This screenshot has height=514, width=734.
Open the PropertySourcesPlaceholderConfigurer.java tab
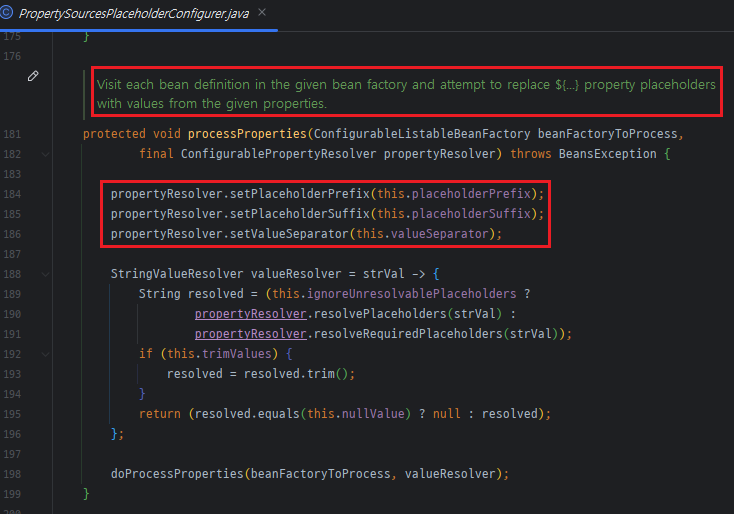133,14
